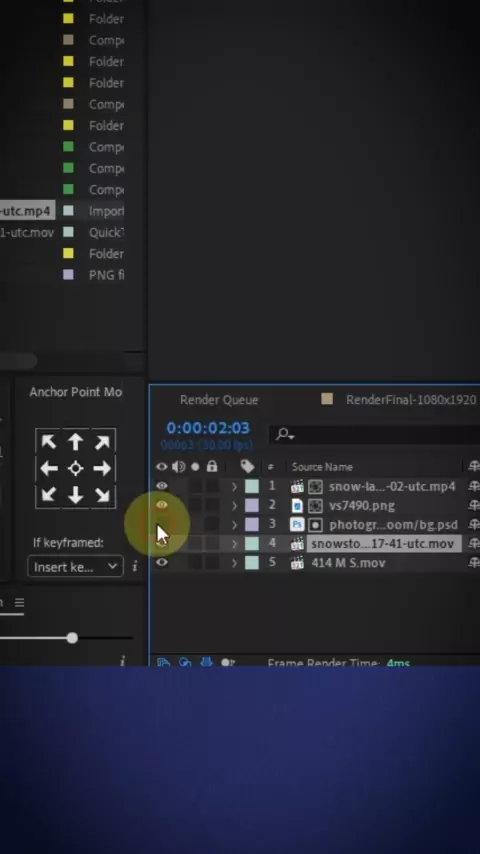Open the RenderFinal-1080x1920 composition tab

pos(411,400)
